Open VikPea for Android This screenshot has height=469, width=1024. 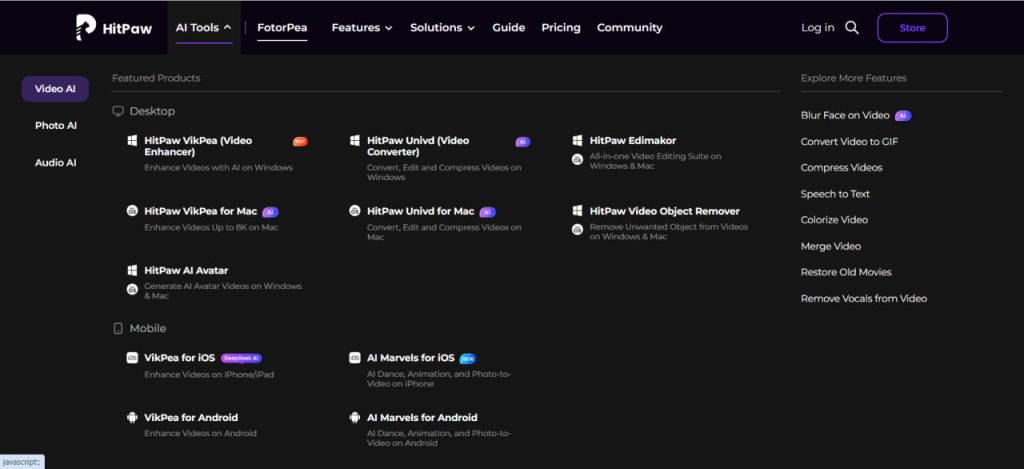click(191, 417)
